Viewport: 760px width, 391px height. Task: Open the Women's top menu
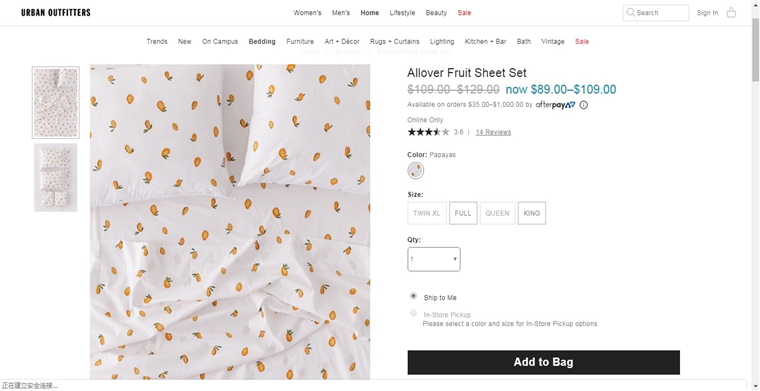point(307,13)
